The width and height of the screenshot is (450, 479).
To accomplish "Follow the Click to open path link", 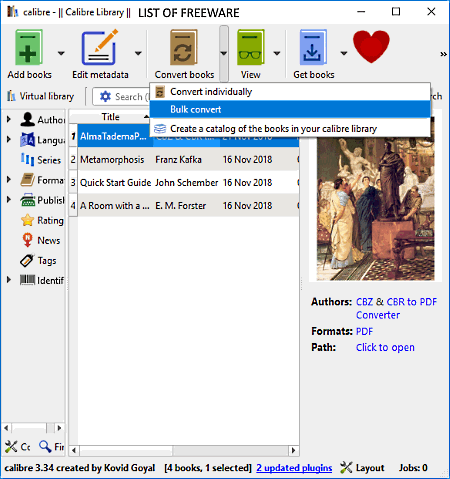I will (x=385, y=347).
